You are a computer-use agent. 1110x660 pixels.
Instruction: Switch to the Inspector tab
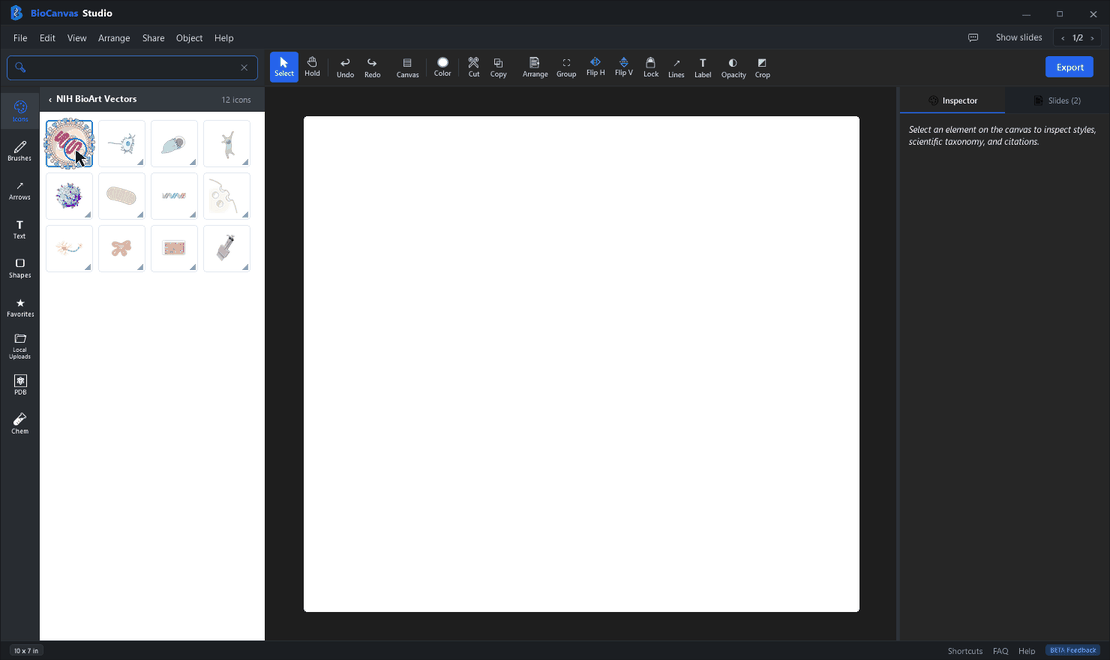click(952, 101)
